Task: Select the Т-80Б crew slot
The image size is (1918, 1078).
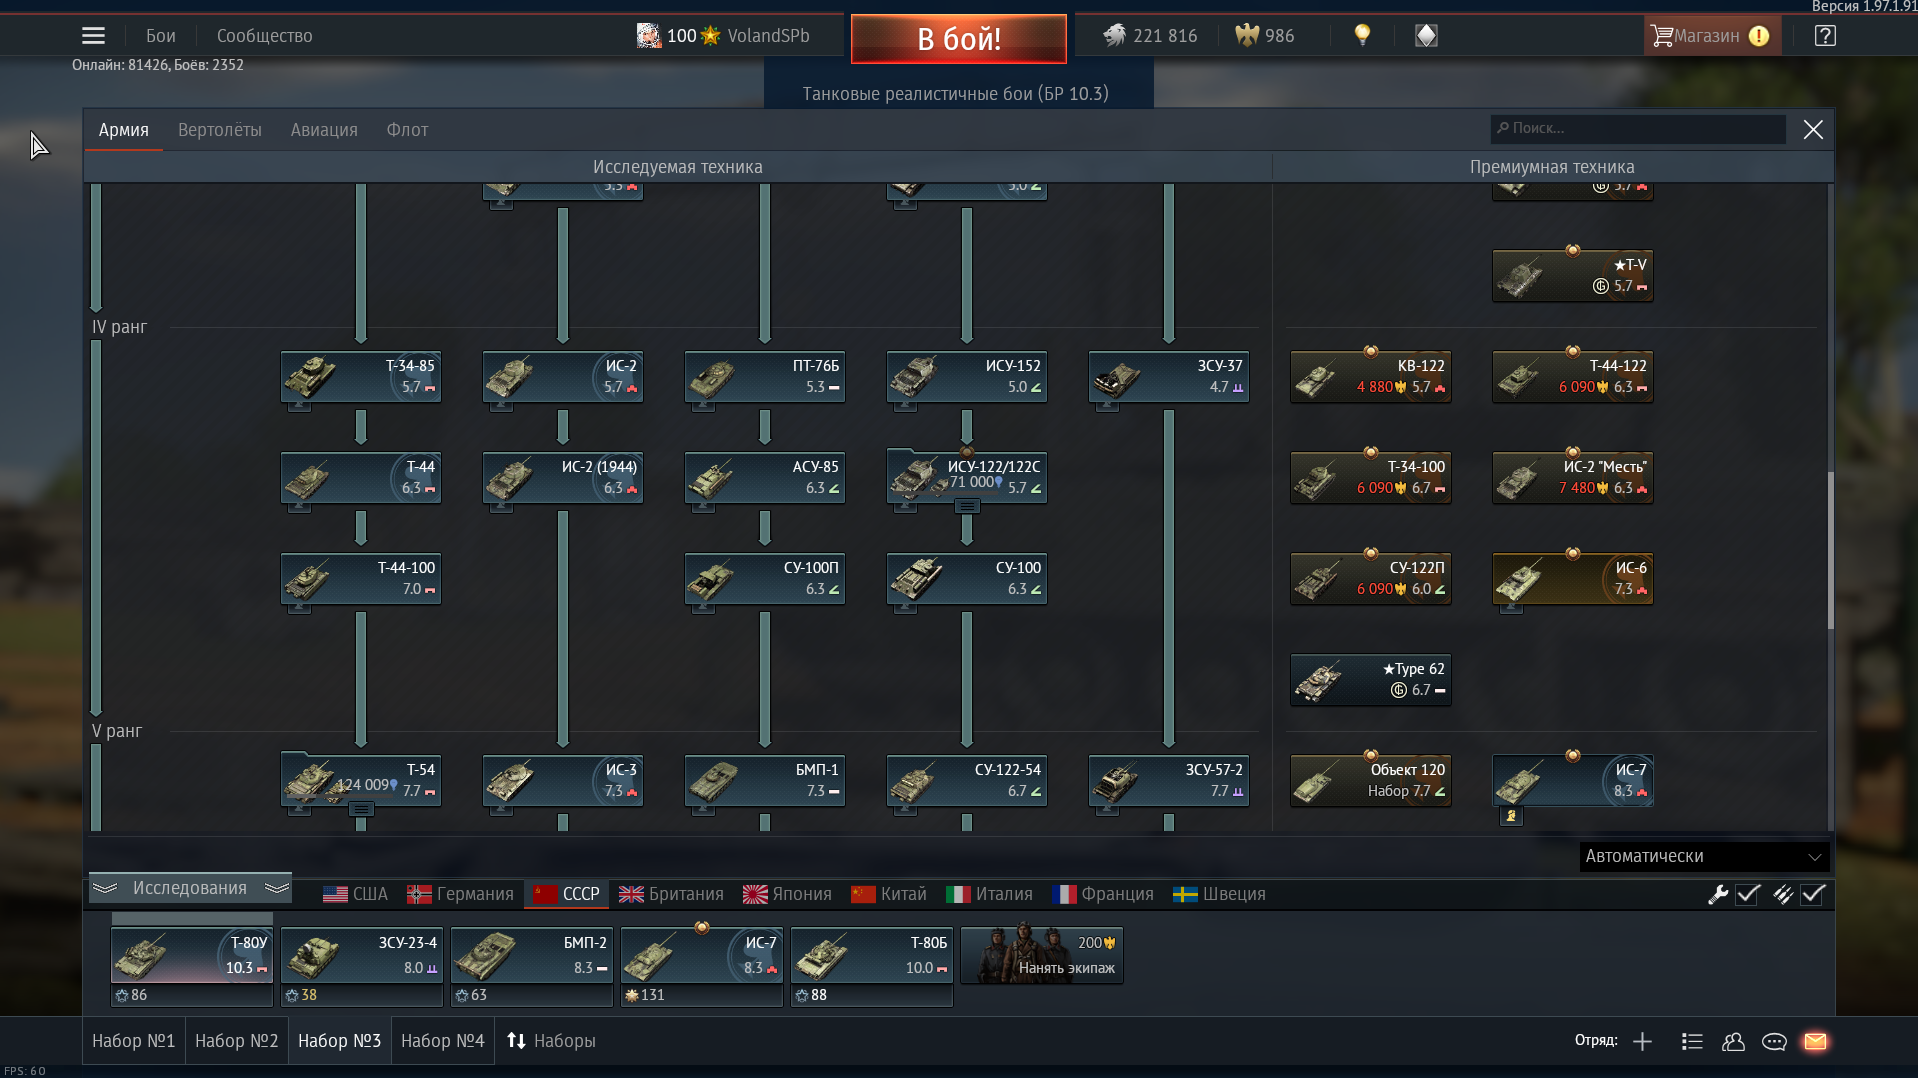Action: click(871, 957)
